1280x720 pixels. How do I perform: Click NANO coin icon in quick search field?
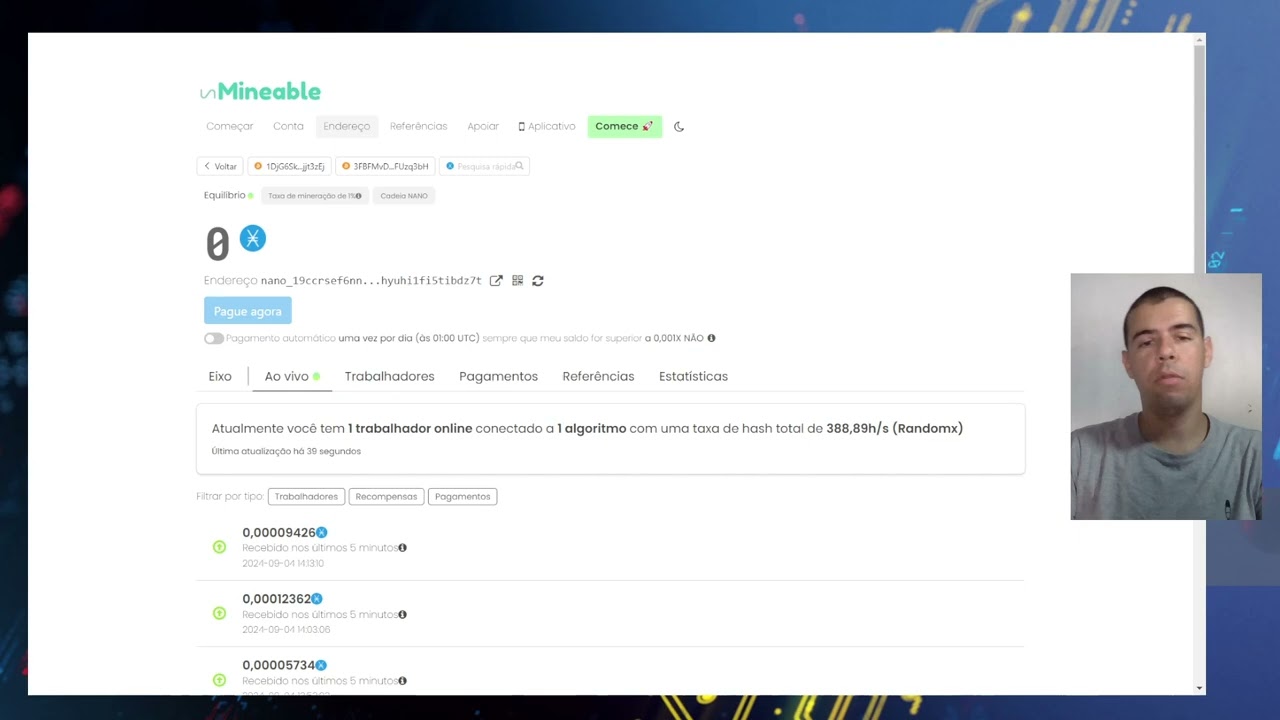[450, 166]
